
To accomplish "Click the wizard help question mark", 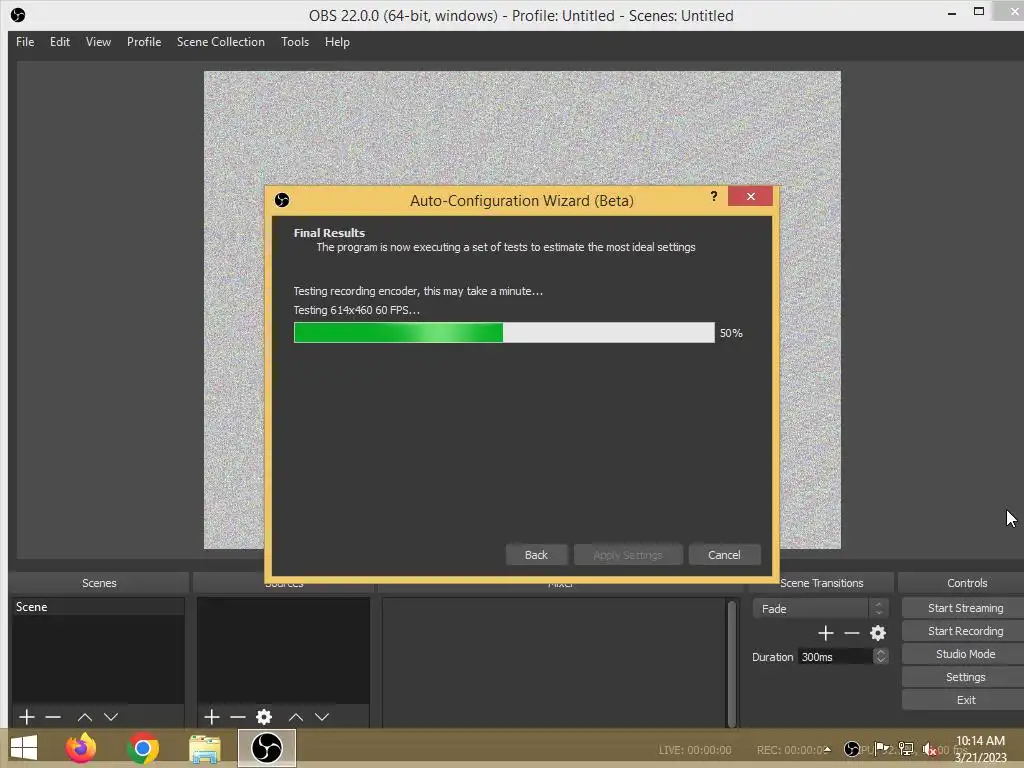I will pyautogui.click(x=714, y=196).
